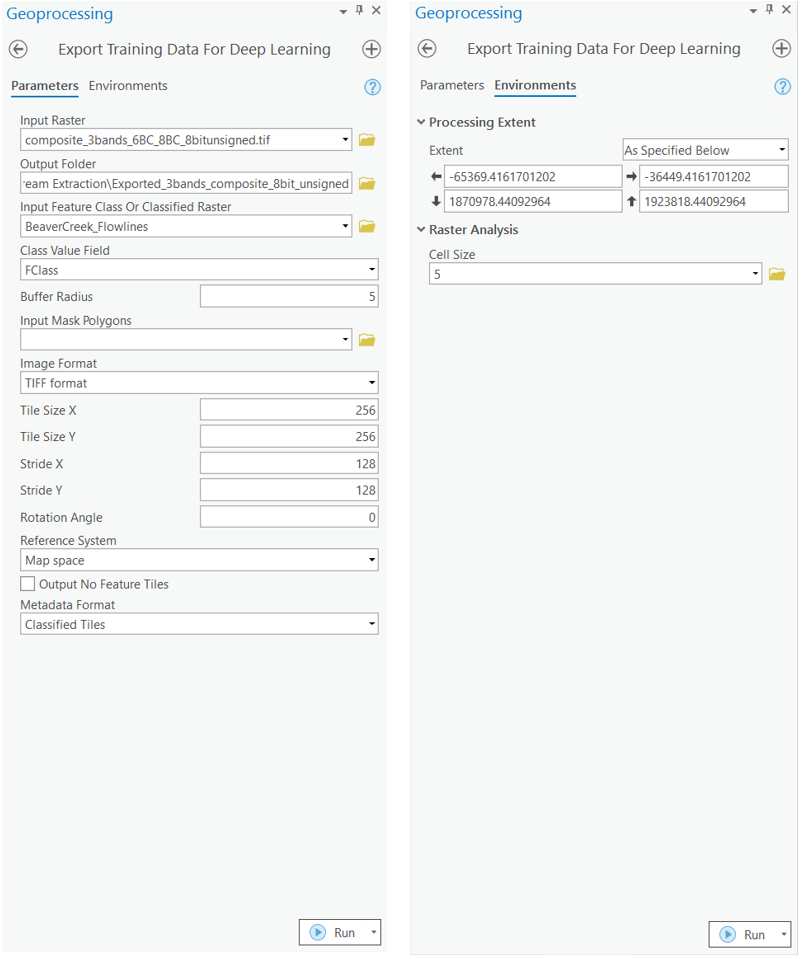Screen dimensions: 801x959
Task: Browse for Output Folder location
Action: (367, 184)
